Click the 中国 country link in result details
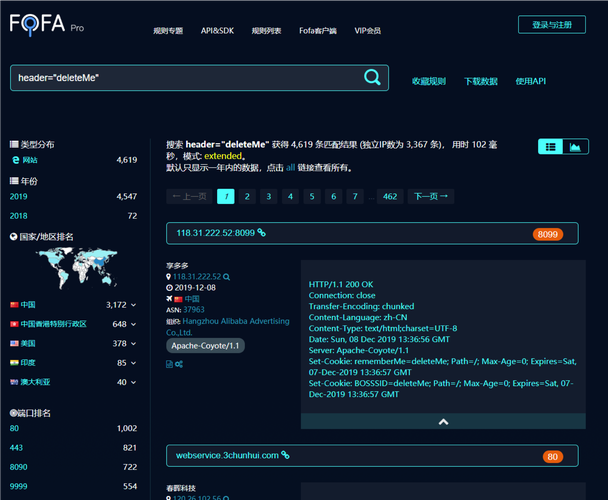 192,299
